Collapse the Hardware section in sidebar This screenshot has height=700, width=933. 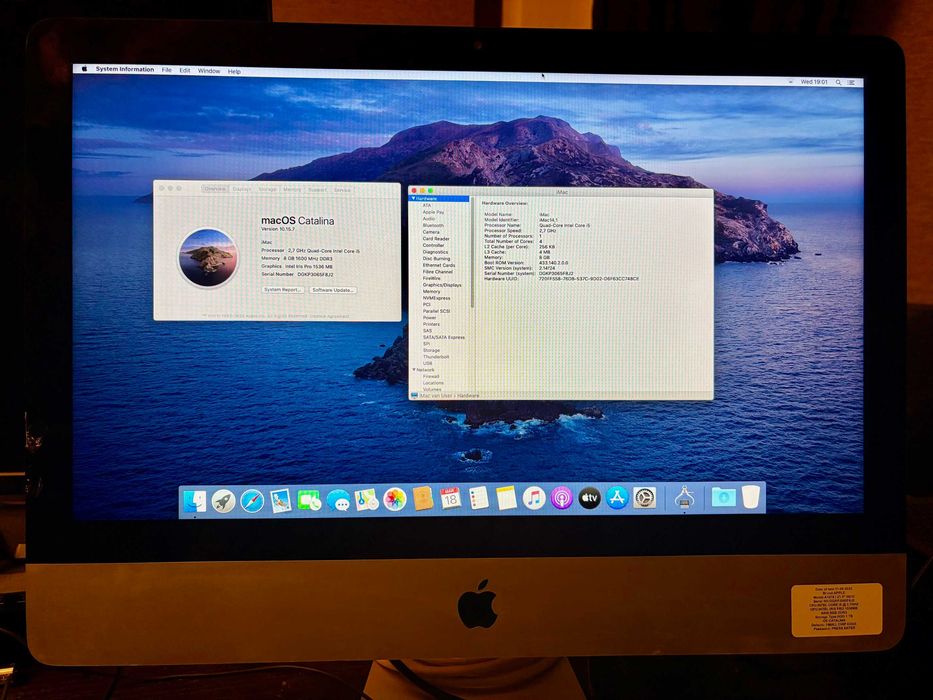[x=414, y=198]
